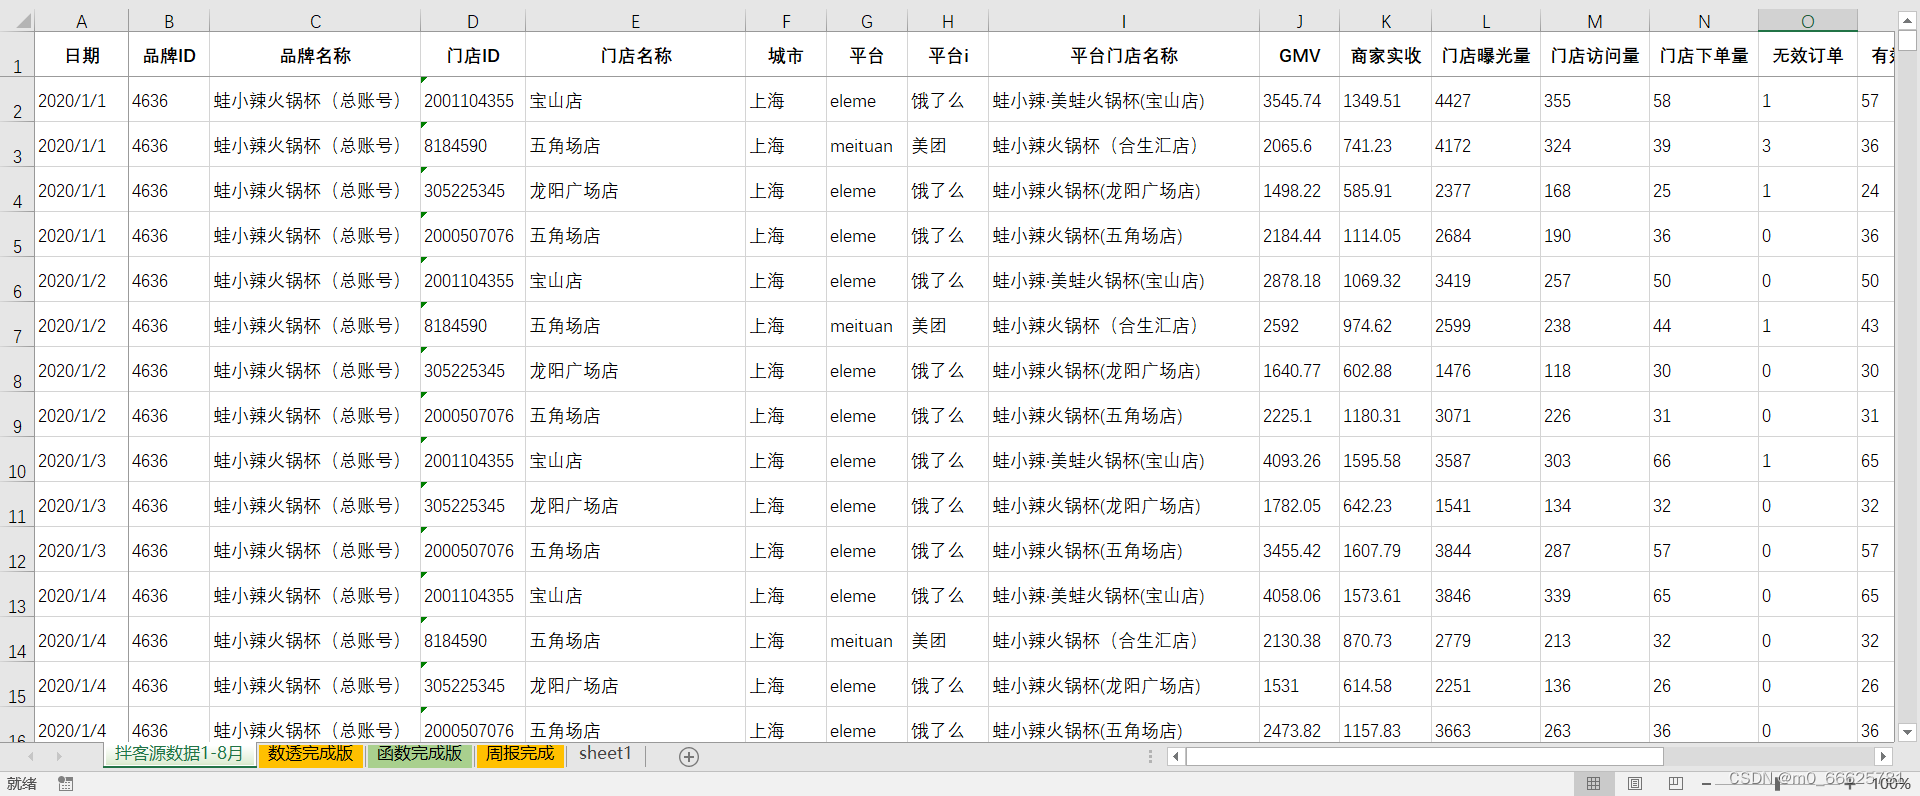1920x796 pixels.
Task: Click the 日期 header cell
Action: tap(82, 56)
